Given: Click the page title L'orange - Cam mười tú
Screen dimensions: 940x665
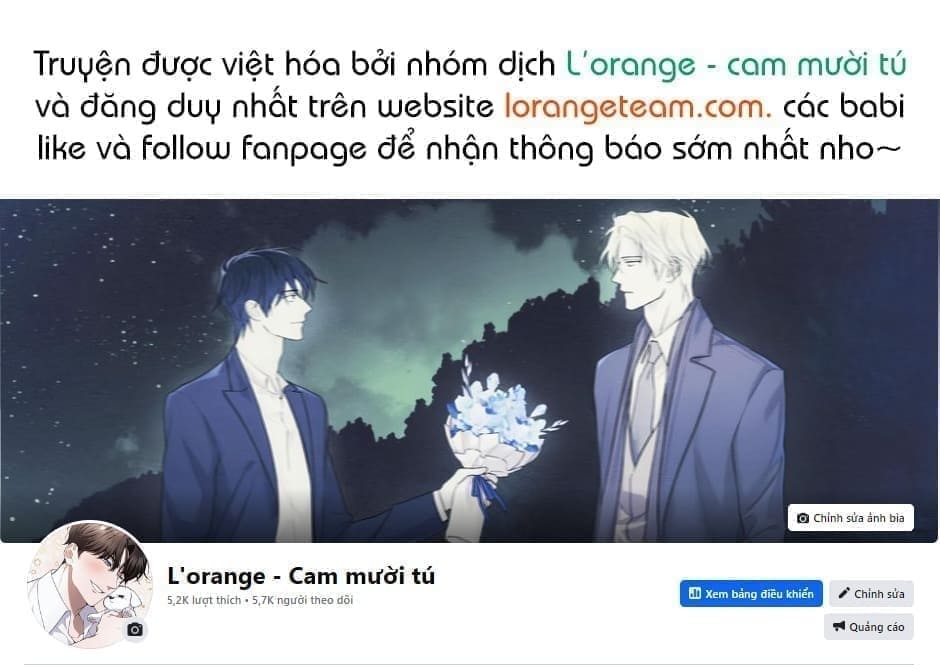Looking at the screenshot, I should [x=301, y=576].
